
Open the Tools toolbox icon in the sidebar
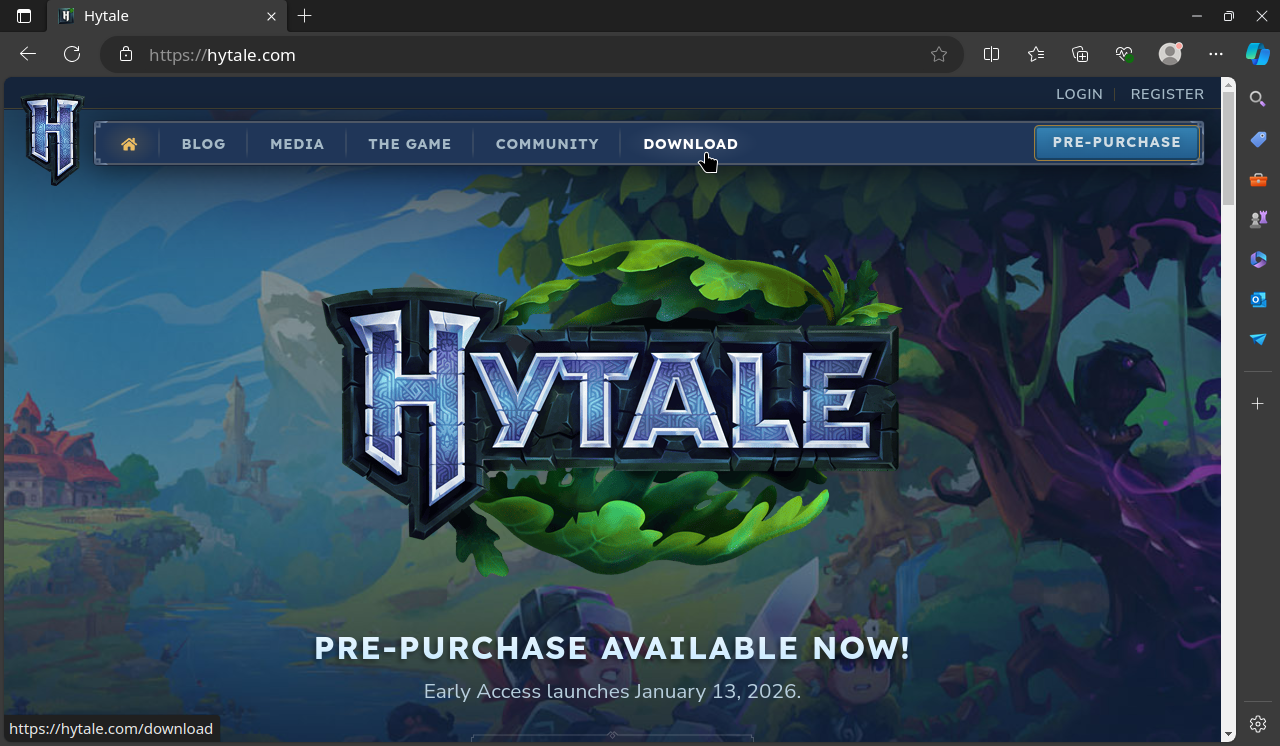pyautogui.click(x=1257, y=179)
